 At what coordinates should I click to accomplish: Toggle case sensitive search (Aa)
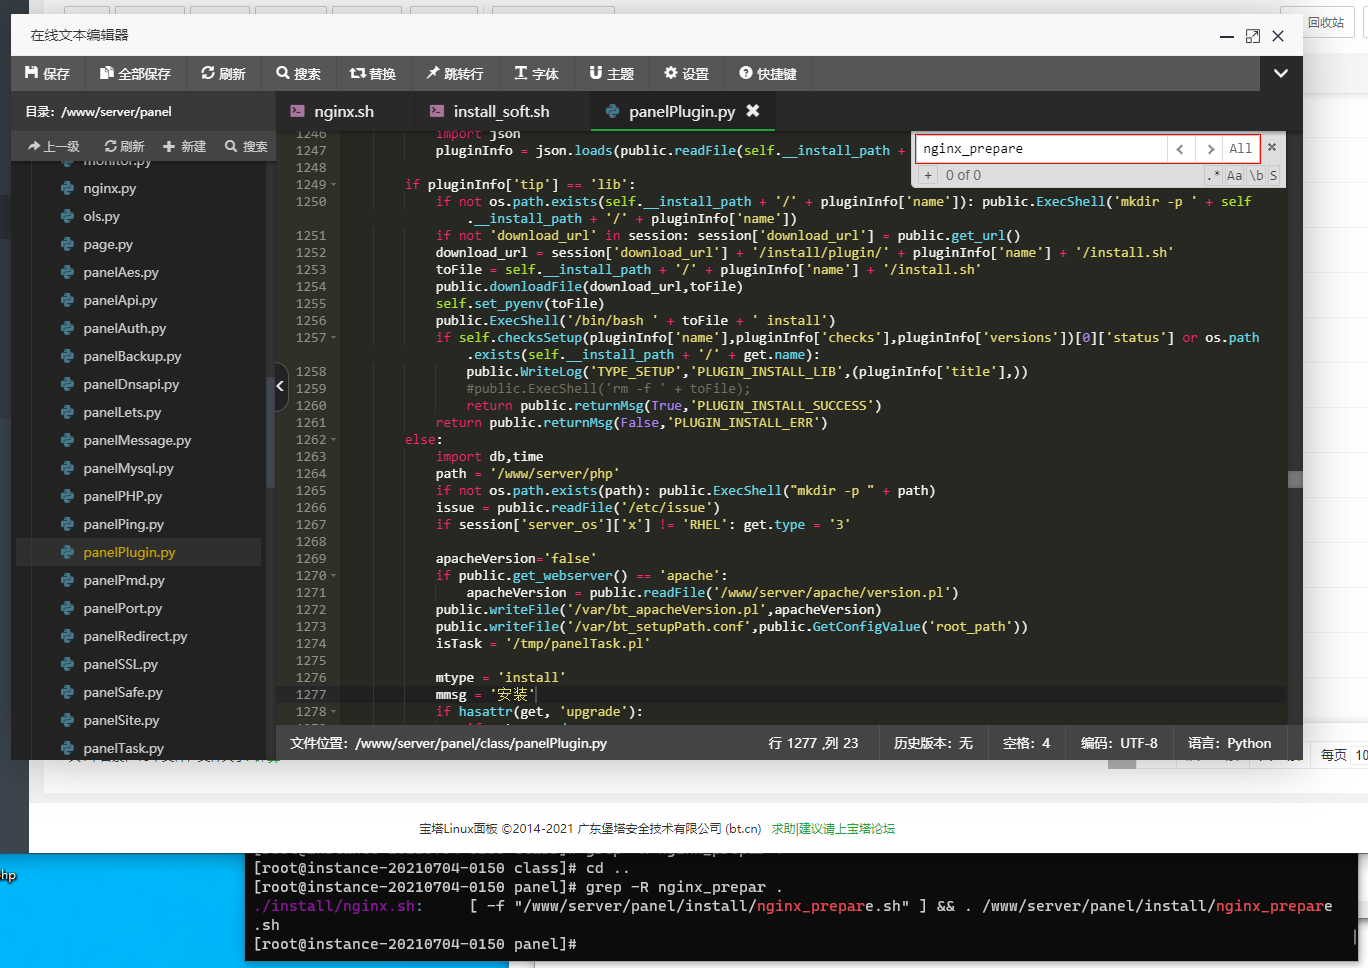point(1235,175)
